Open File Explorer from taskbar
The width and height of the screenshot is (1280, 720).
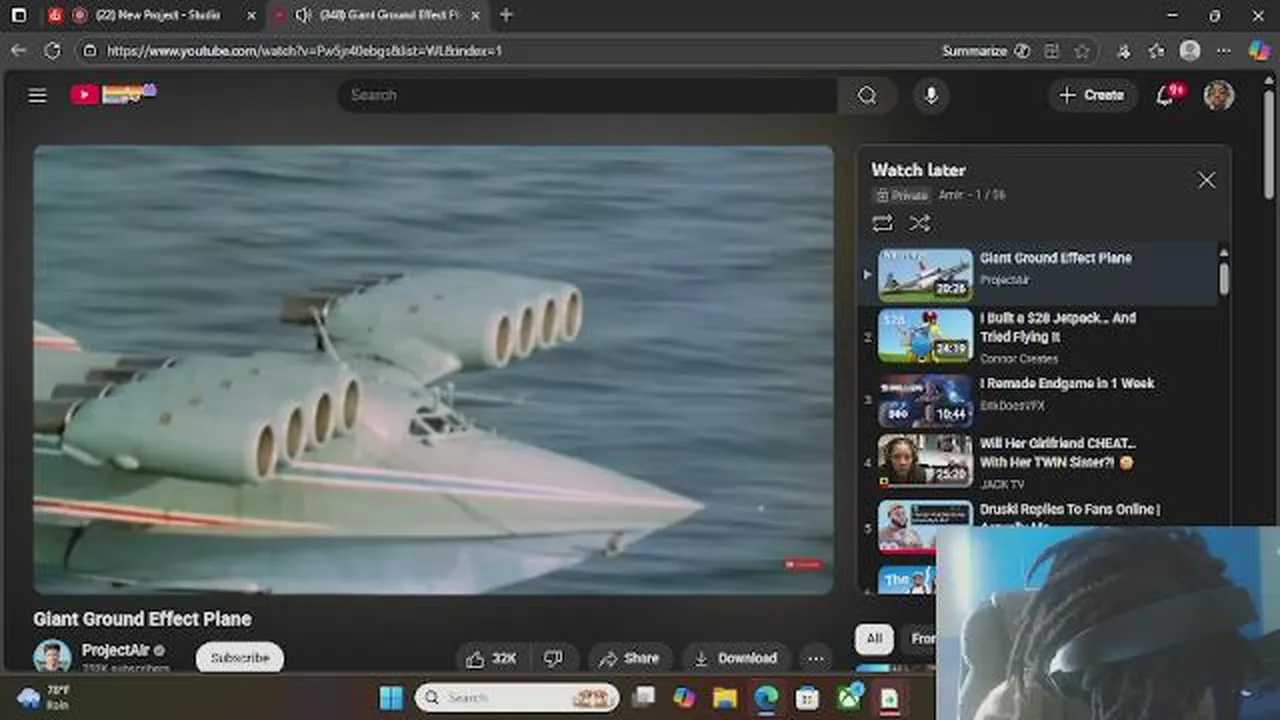(725, 697)
